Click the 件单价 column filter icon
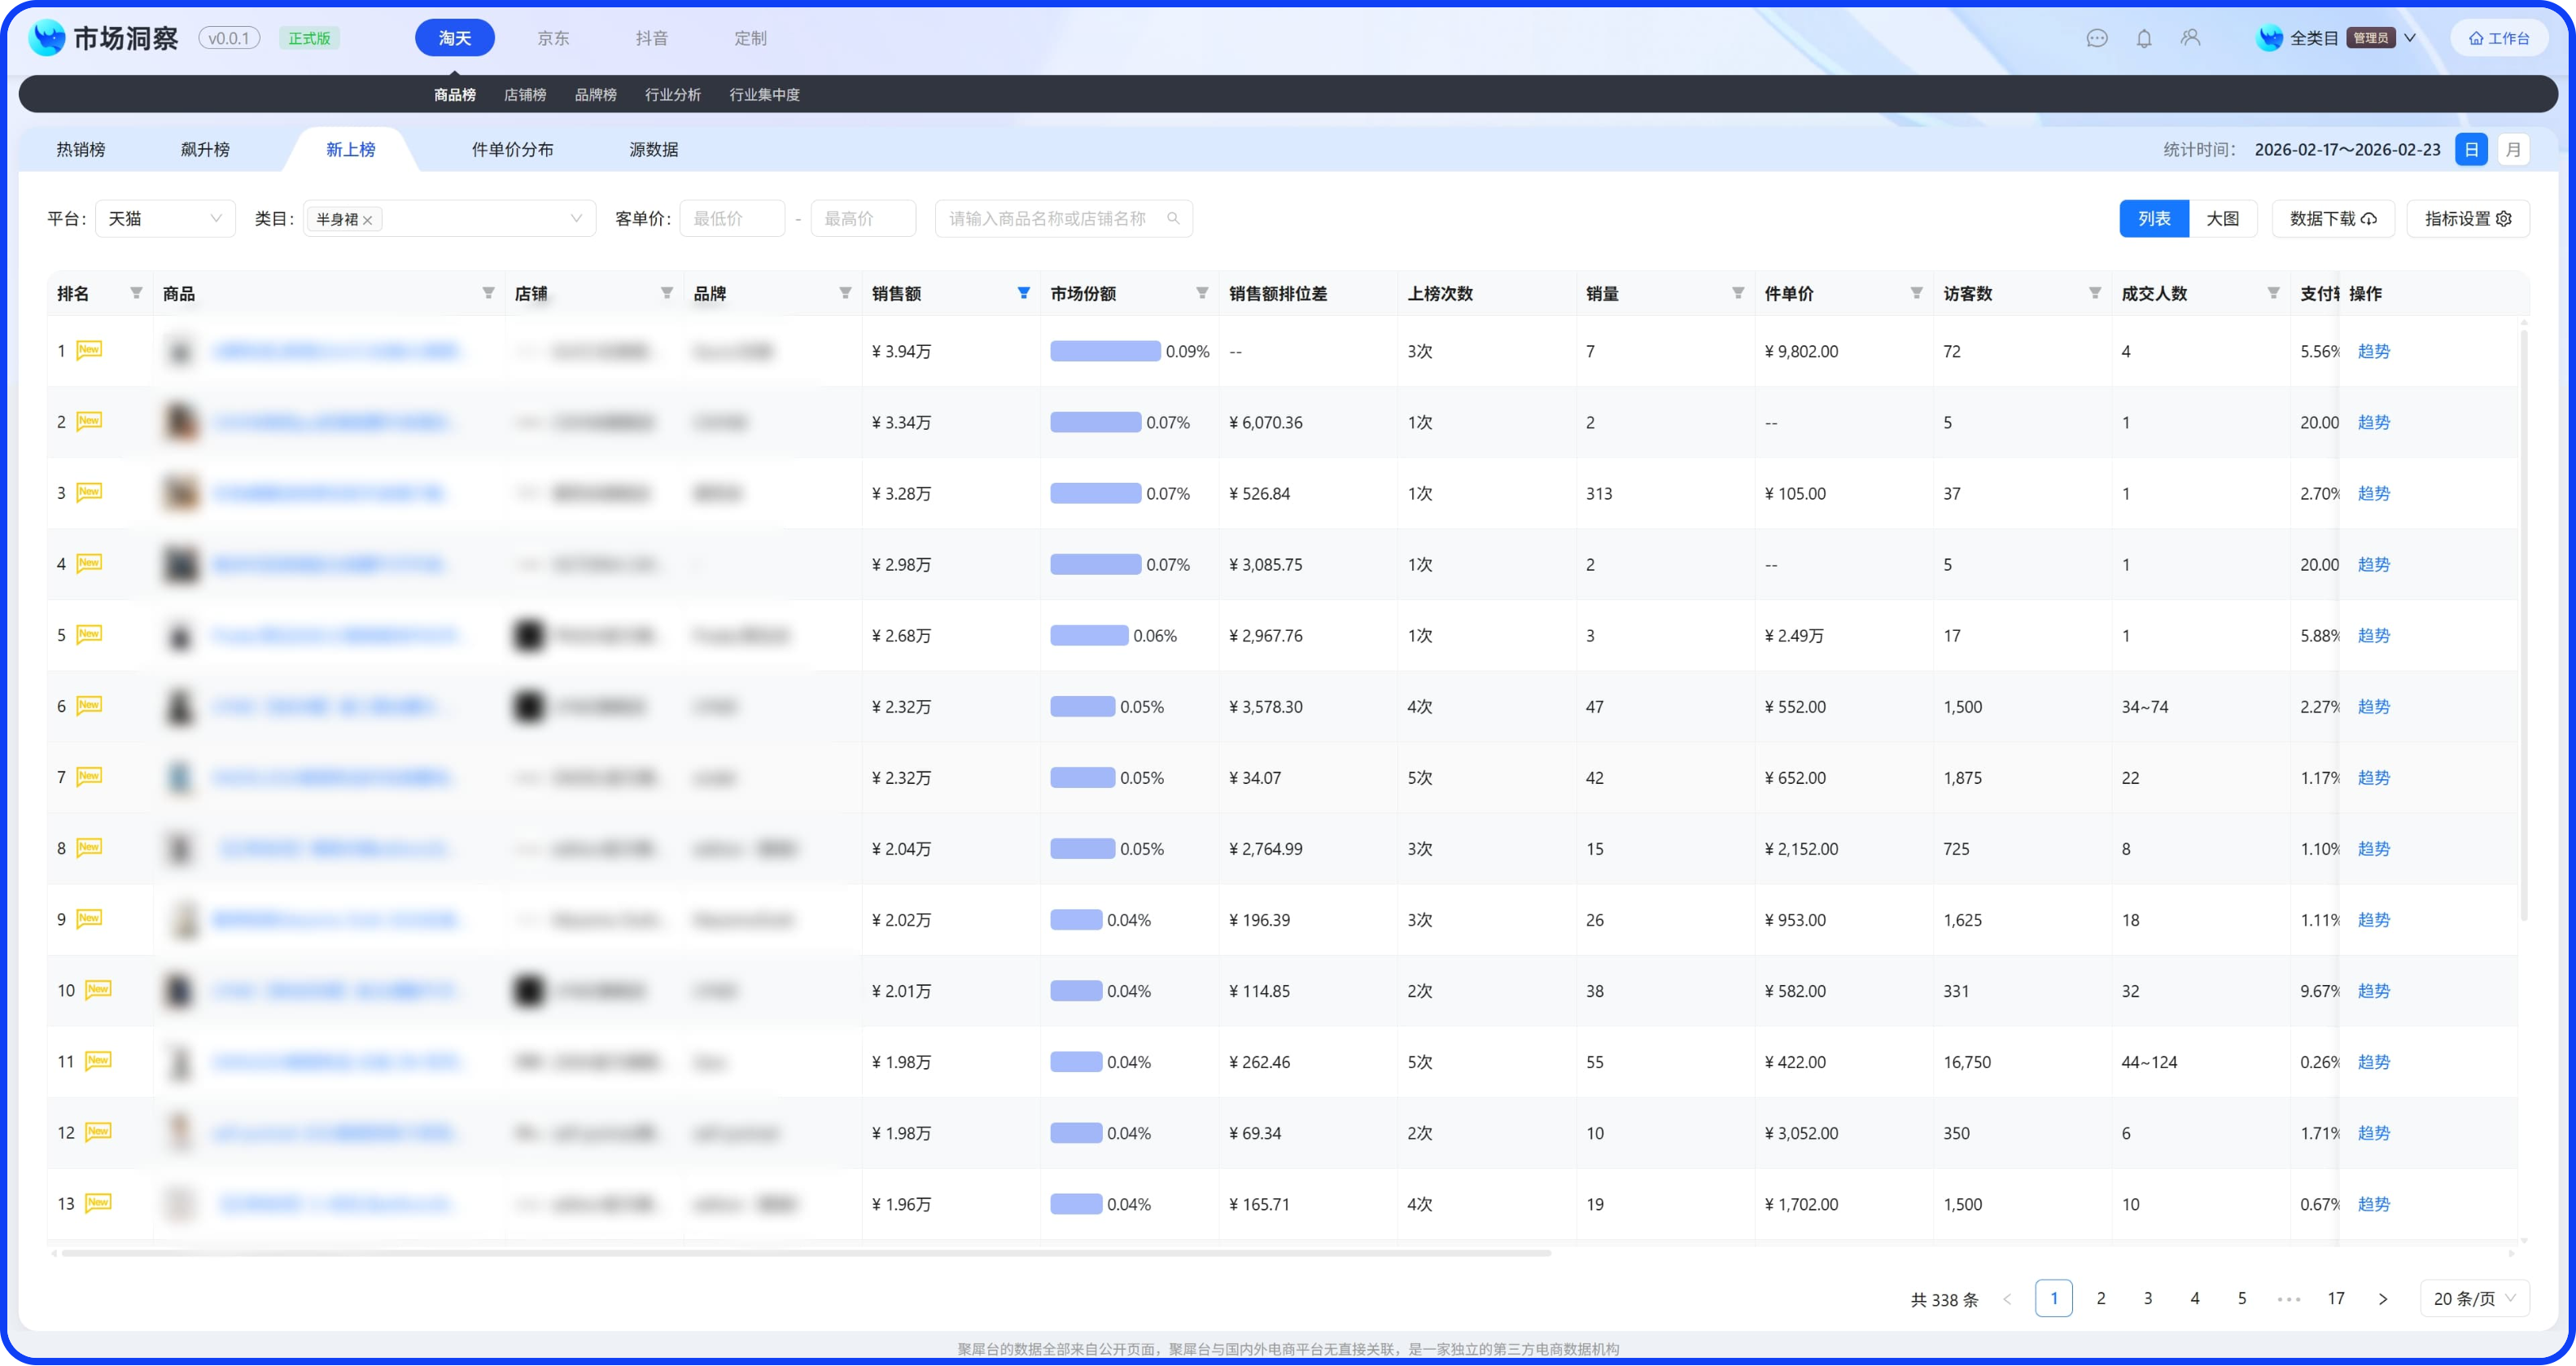This screenshot has width=2576, height=1366. [1916, 293]
